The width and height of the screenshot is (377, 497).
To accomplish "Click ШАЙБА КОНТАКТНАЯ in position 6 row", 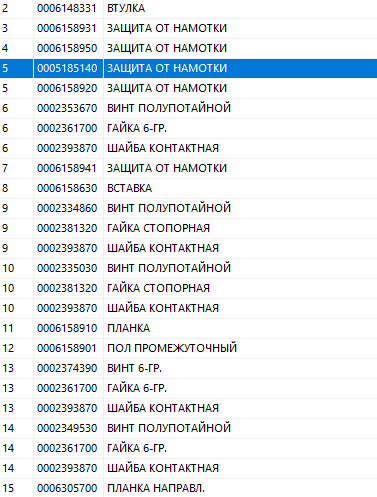I will click(163, 148).
